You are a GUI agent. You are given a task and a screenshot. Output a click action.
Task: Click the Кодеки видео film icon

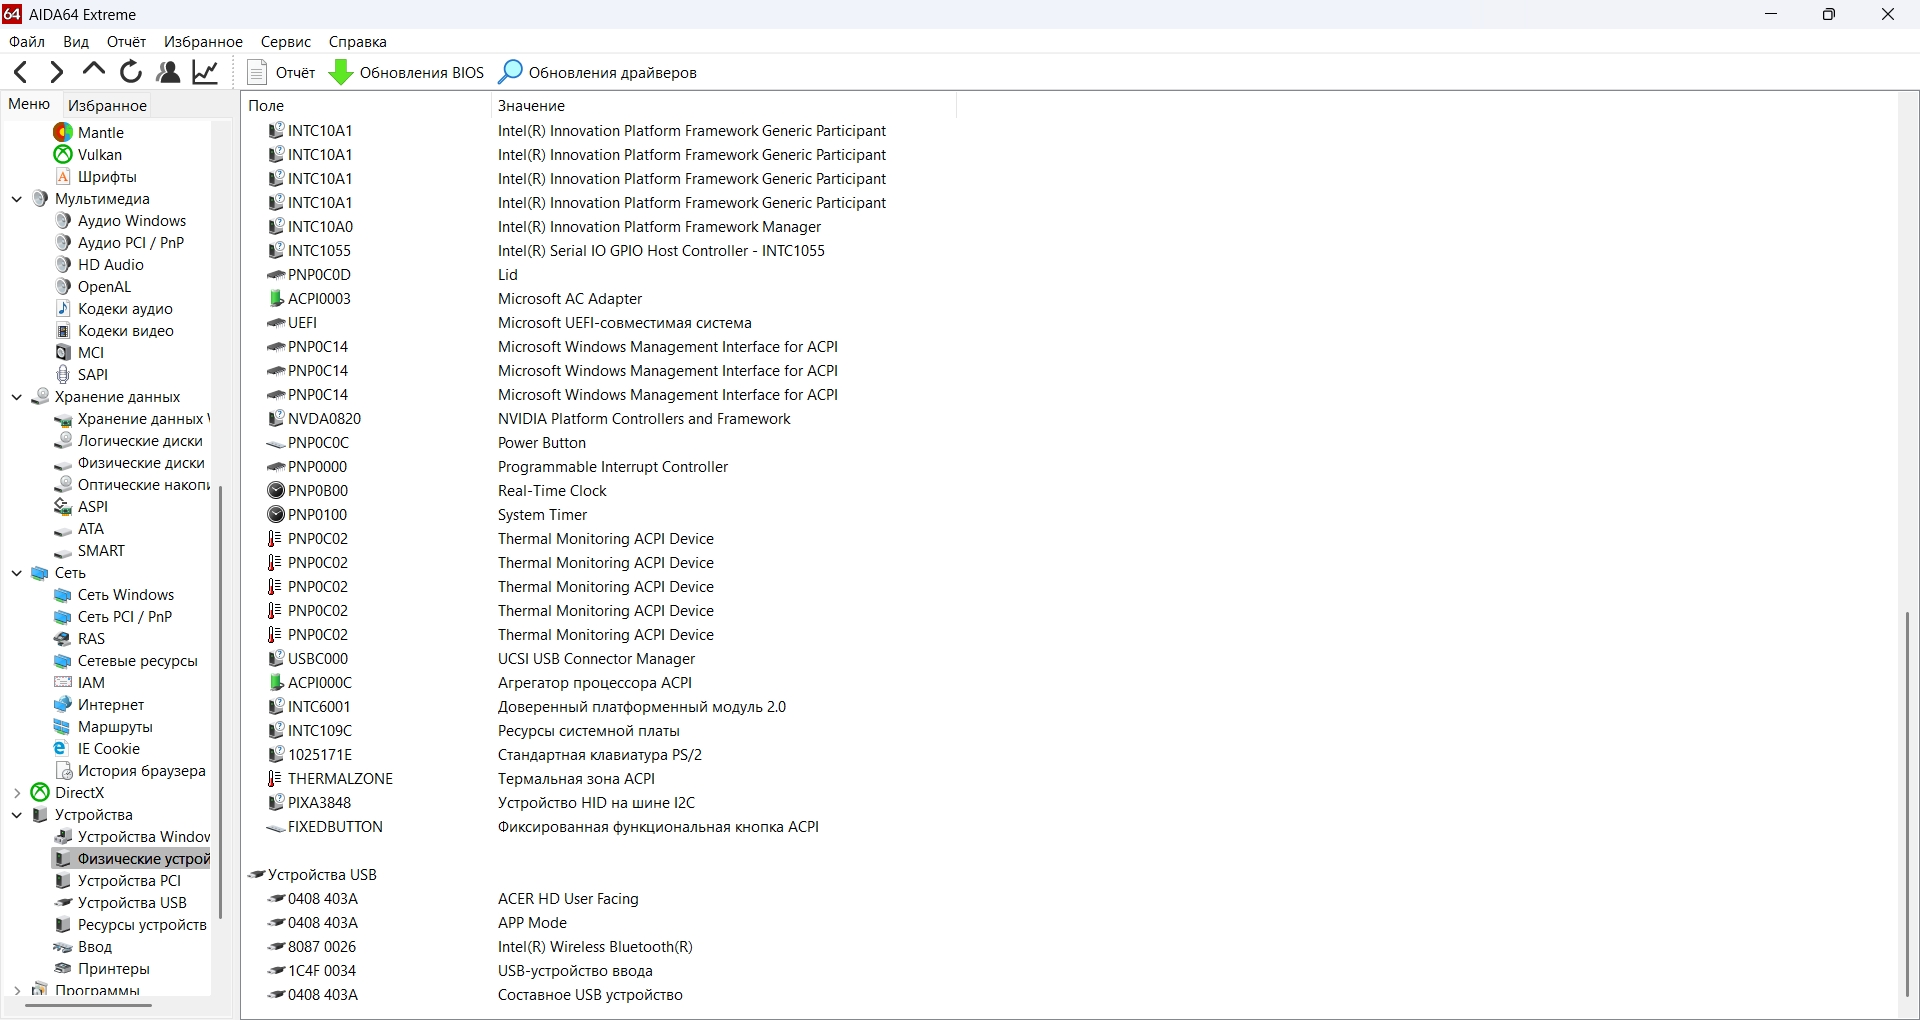pyautogui.click(x=63, y=330)
